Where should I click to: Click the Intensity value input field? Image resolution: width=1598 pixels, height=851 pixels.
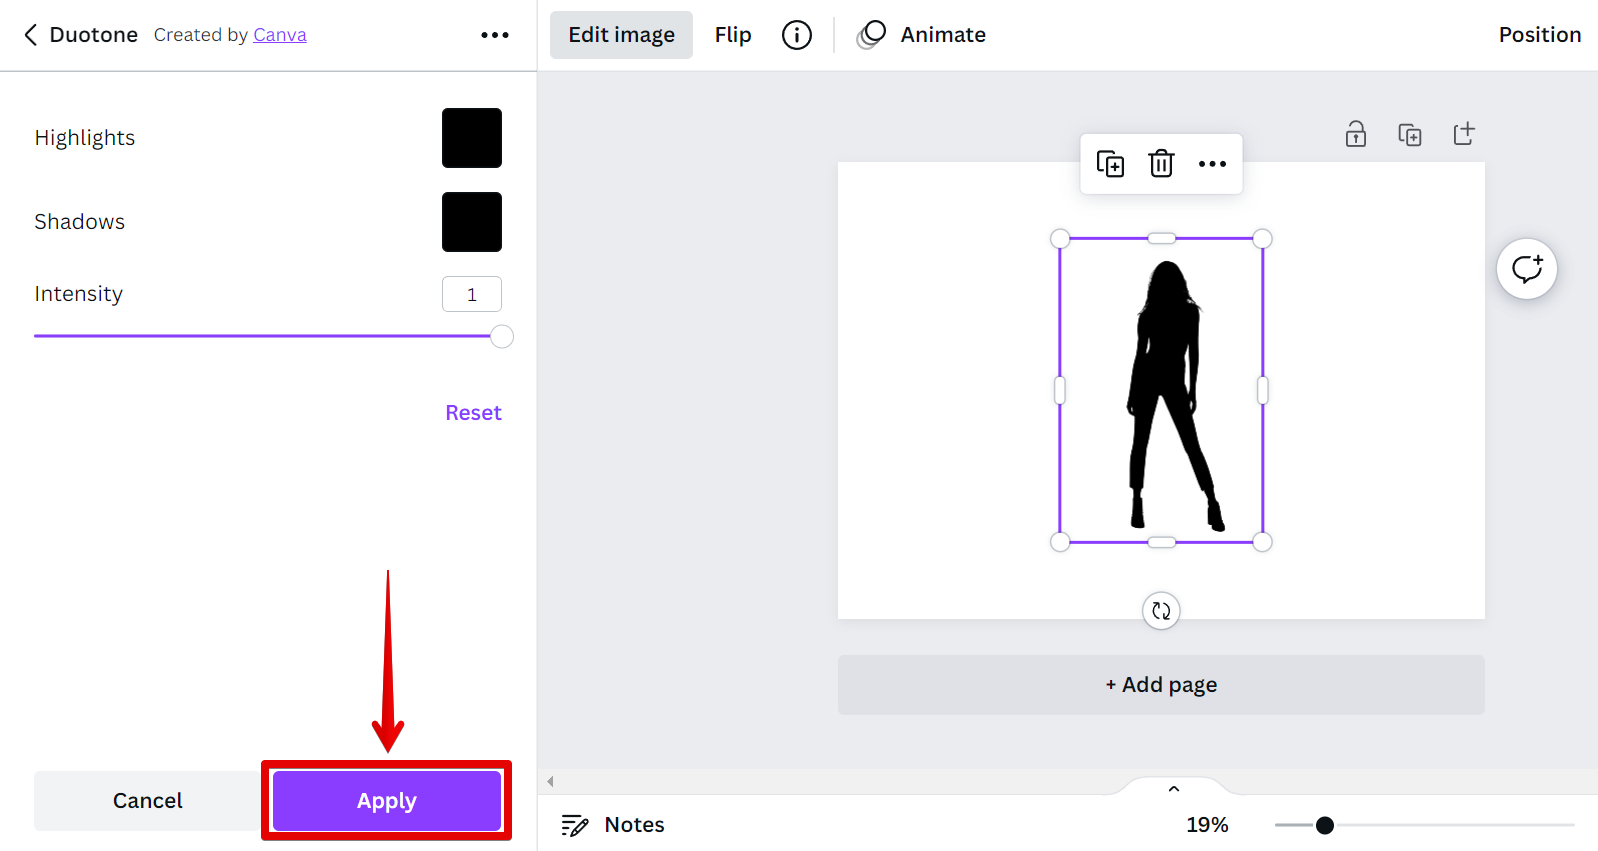(472, 294)
